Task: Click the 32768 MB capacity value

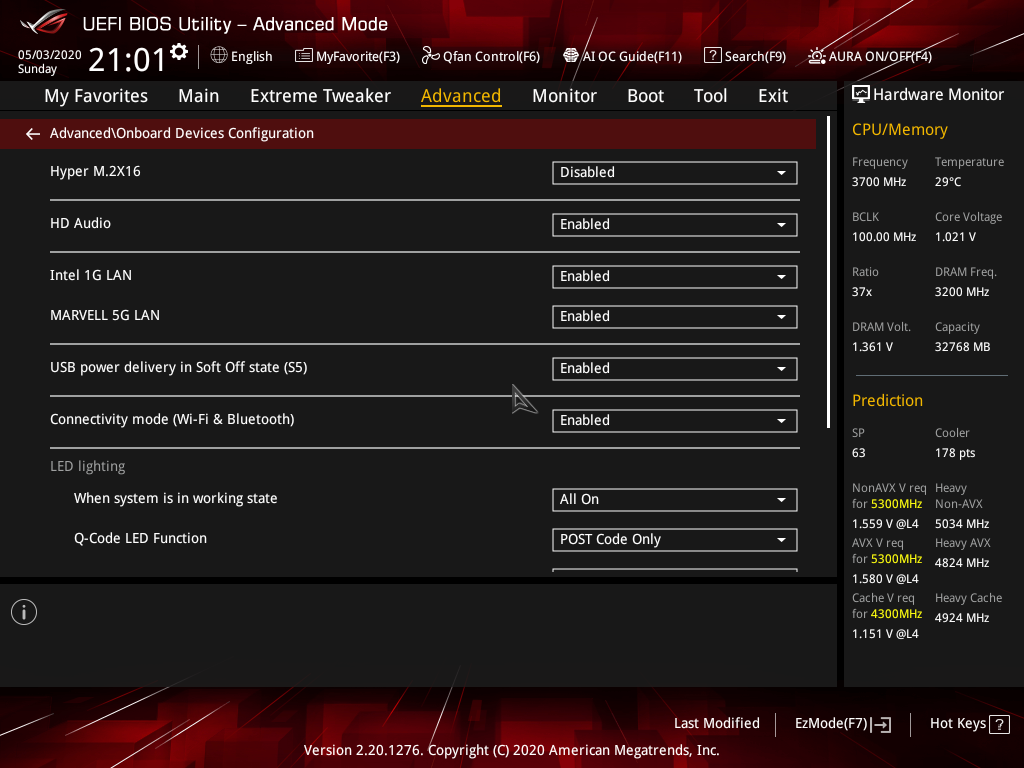Action: click(962, 347)
